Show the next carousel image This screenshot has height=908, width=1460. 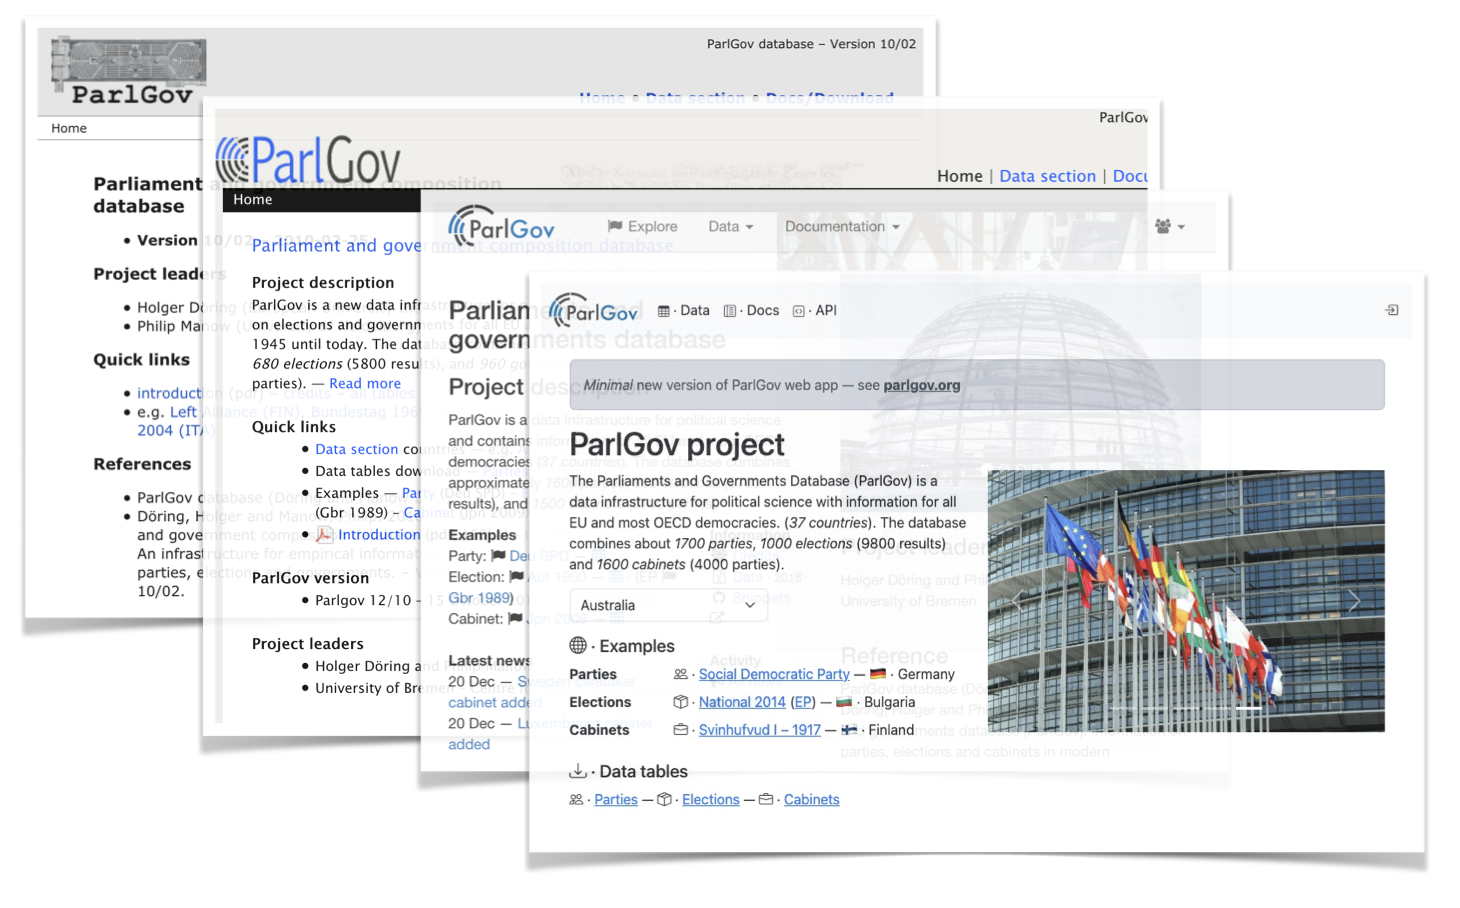(1354, 601)
